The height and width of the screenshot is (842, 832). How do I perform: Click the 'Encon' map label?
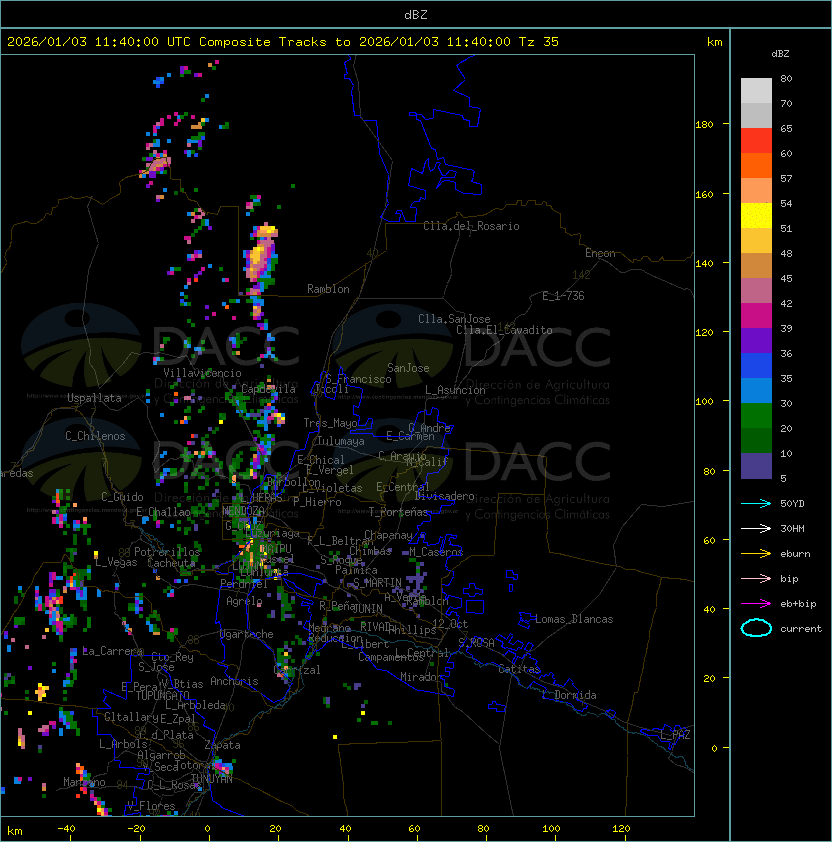pyautogui.click(x=600, y=253)
